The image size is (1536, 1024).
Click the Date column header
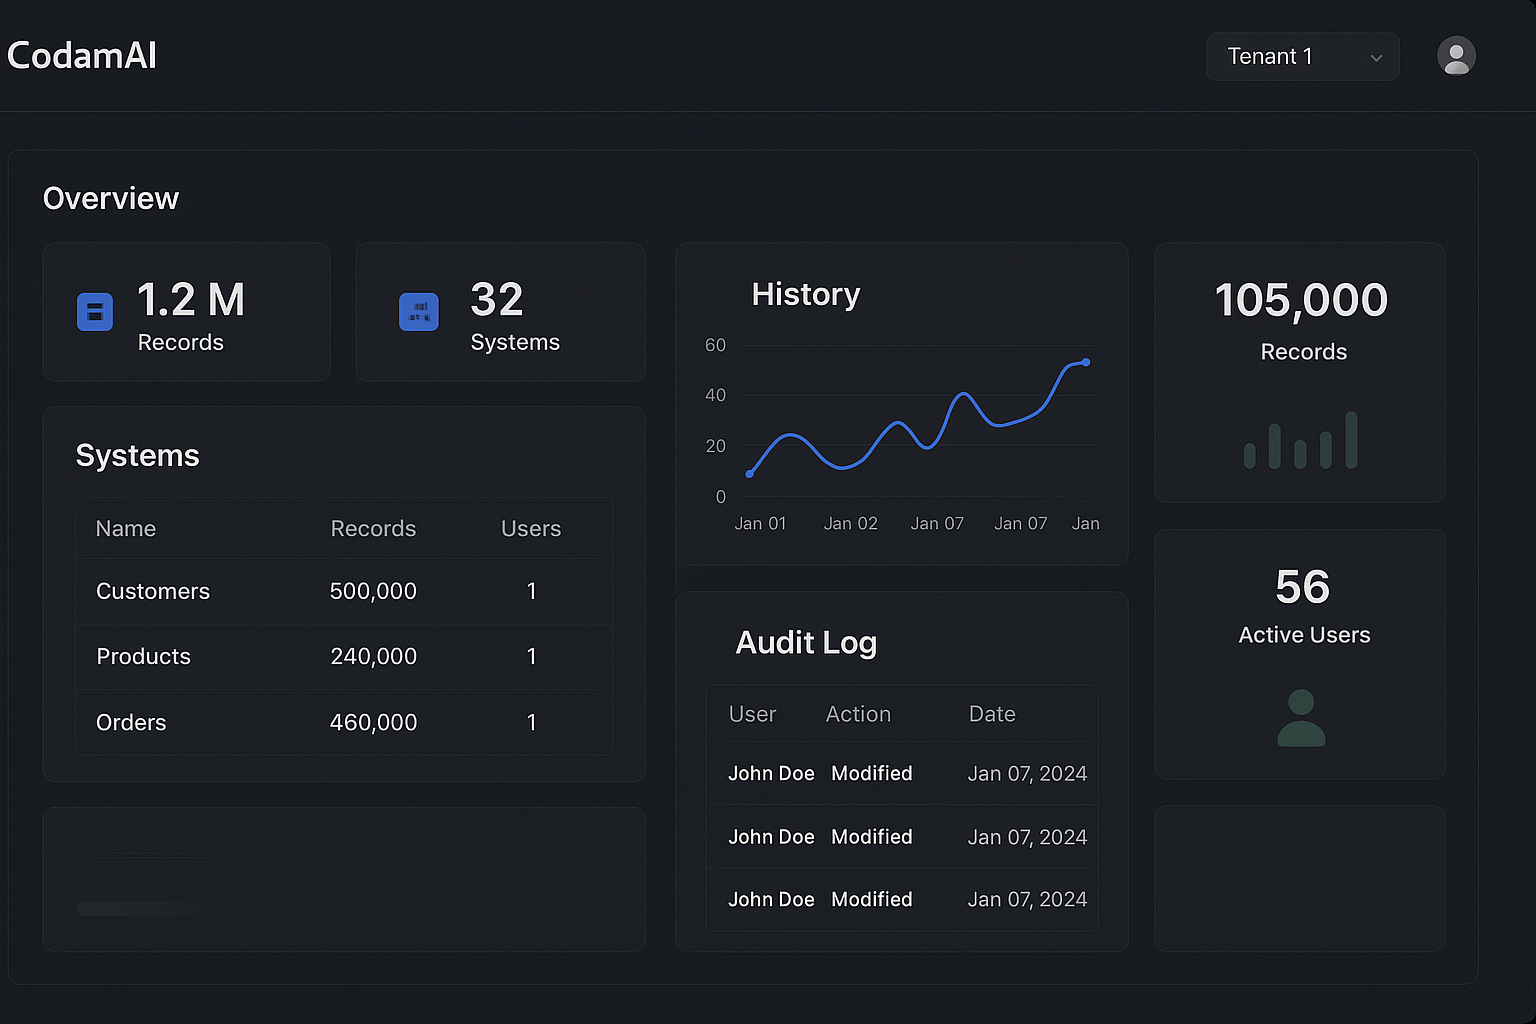[x=992, y=714]
